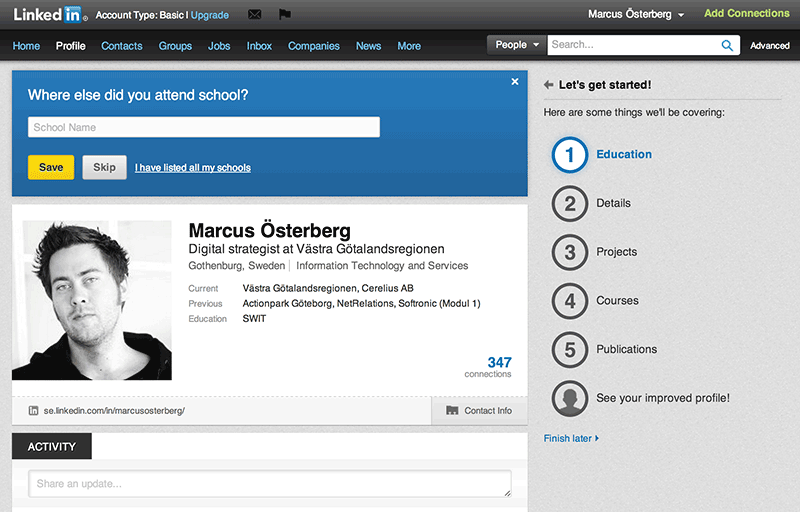The width and height of the screenshot is (800, 512).
Task: Open the Inbox menu
Action: click(x=259, y=46)
